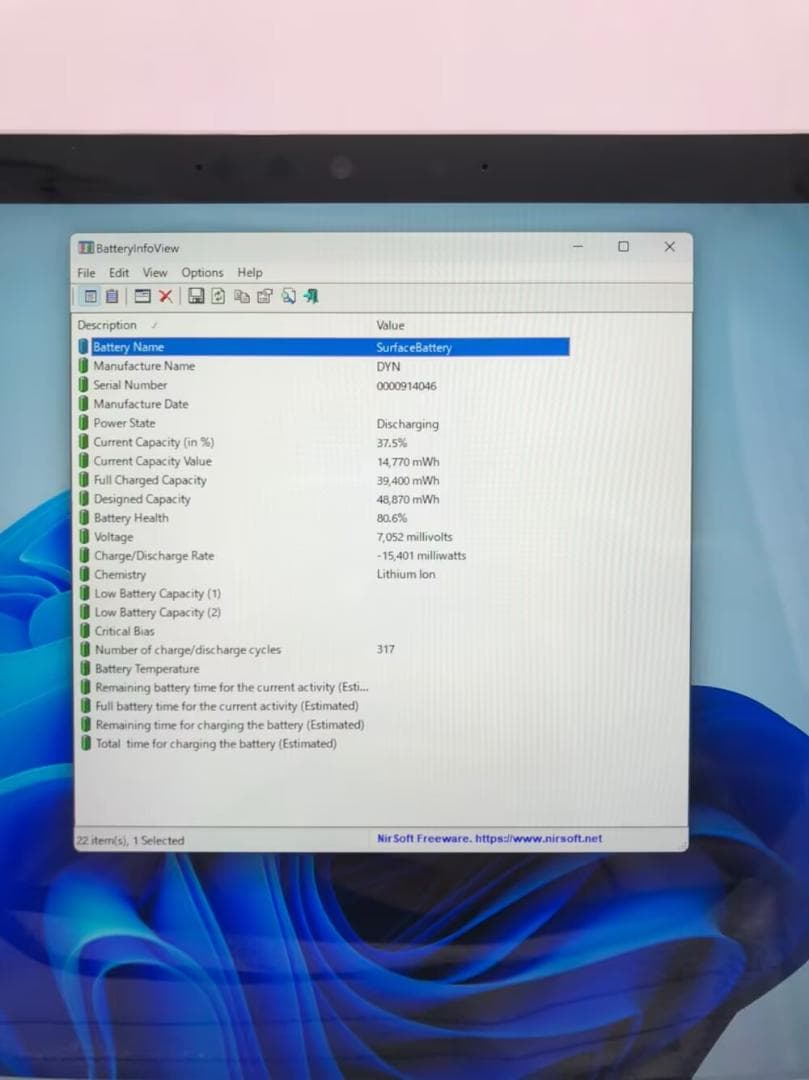Screen dimensions: 809x1080
Task: Click the red X delete toolbar icon
Action: [165, 296]
